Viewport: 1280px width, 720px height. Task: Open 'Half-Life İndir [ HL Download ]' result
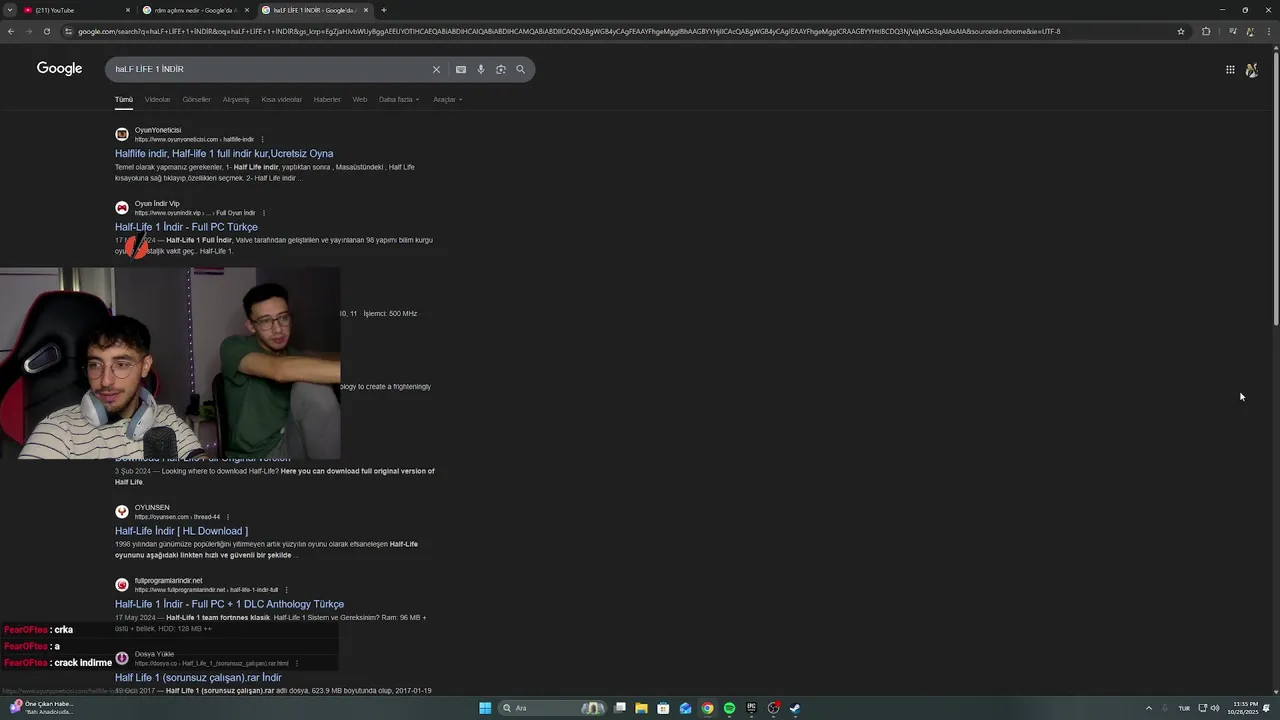point(181,531)
